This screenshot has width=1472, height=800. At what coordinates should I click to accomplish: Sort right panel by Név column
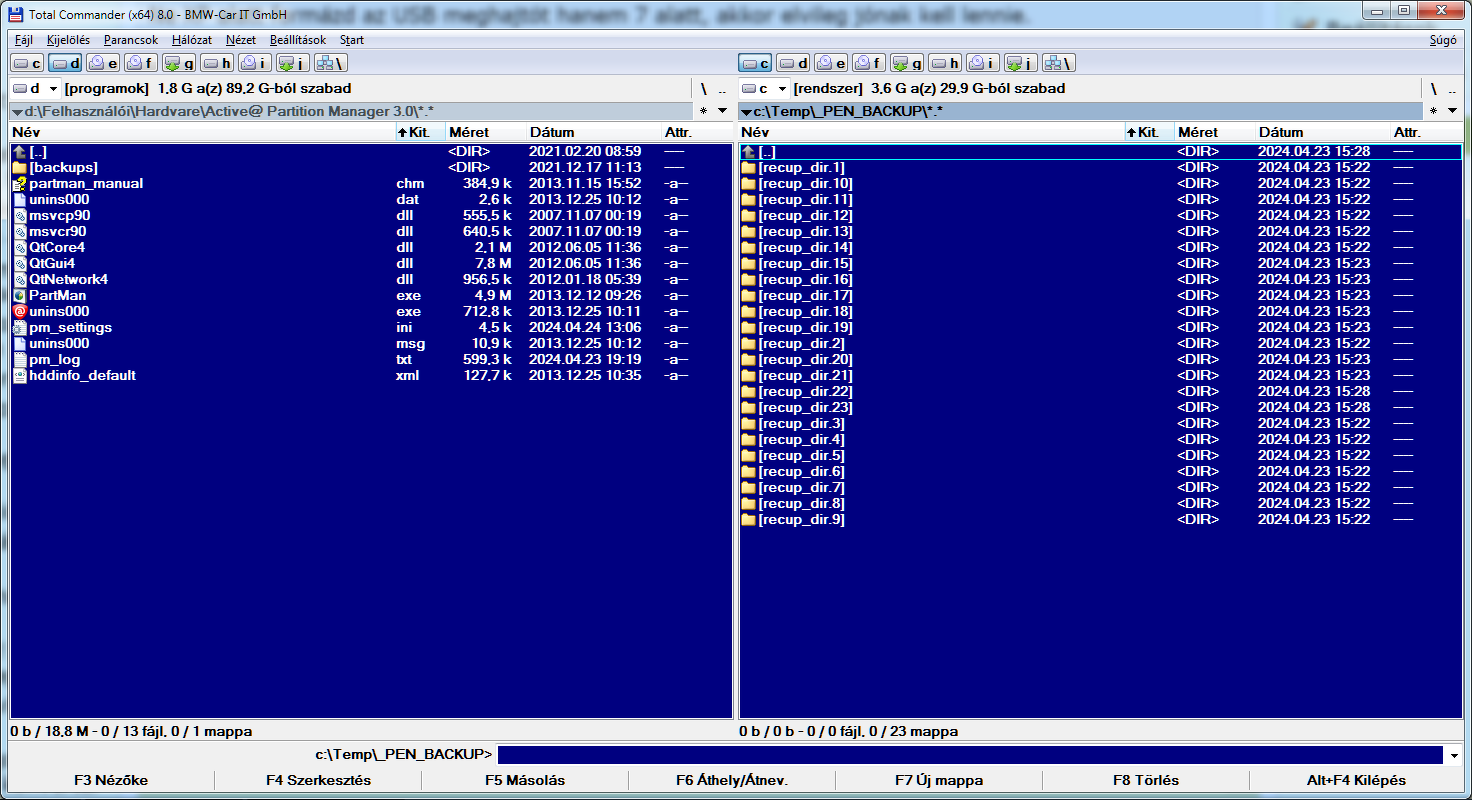[x=932, y=132]
